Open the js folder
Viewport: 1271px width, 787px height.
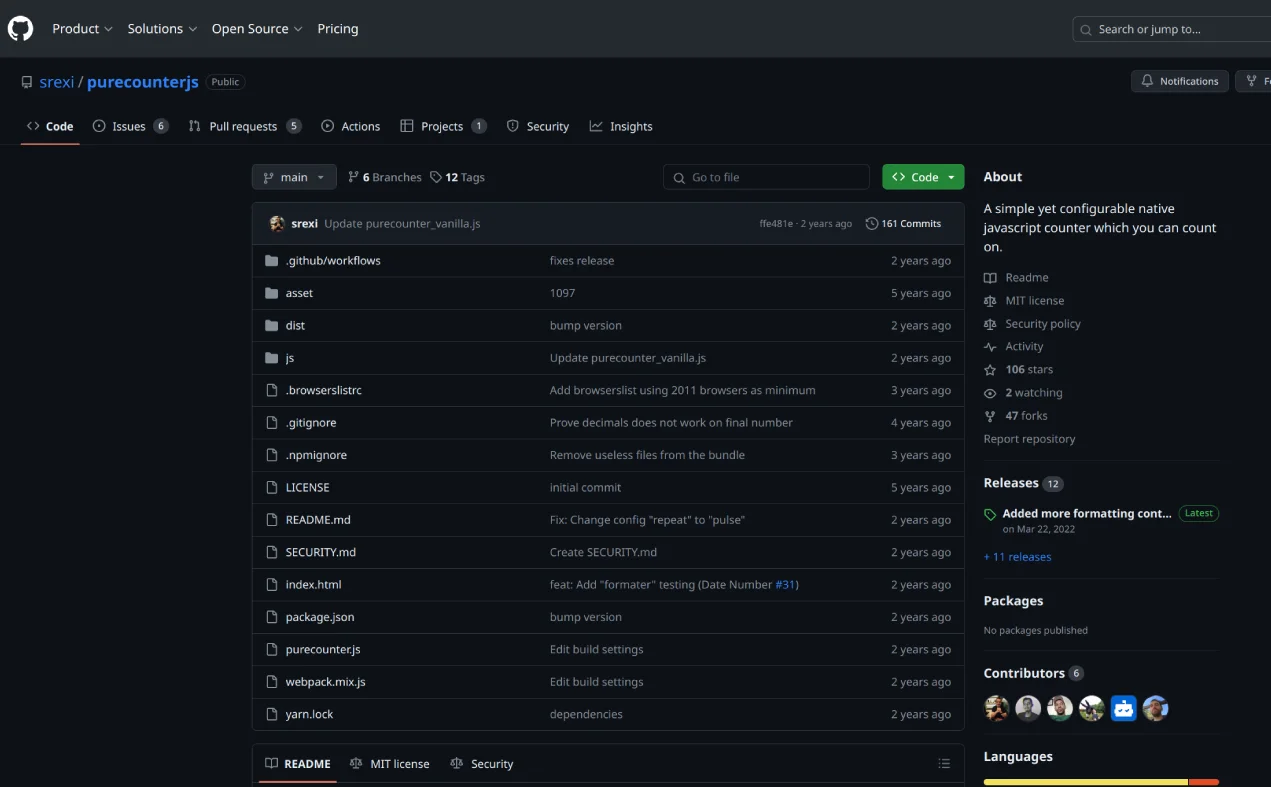coord(290,358)
